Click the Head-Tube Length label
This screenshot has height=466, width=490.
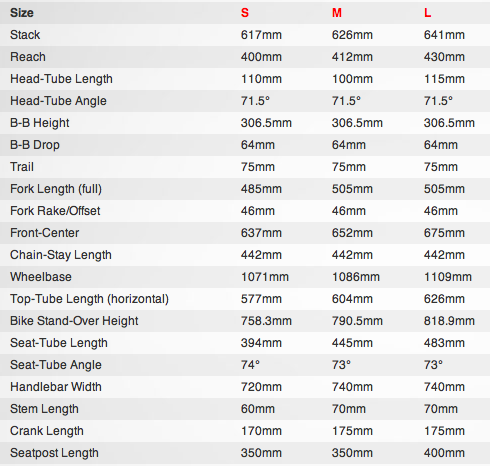tap(61, 79)
